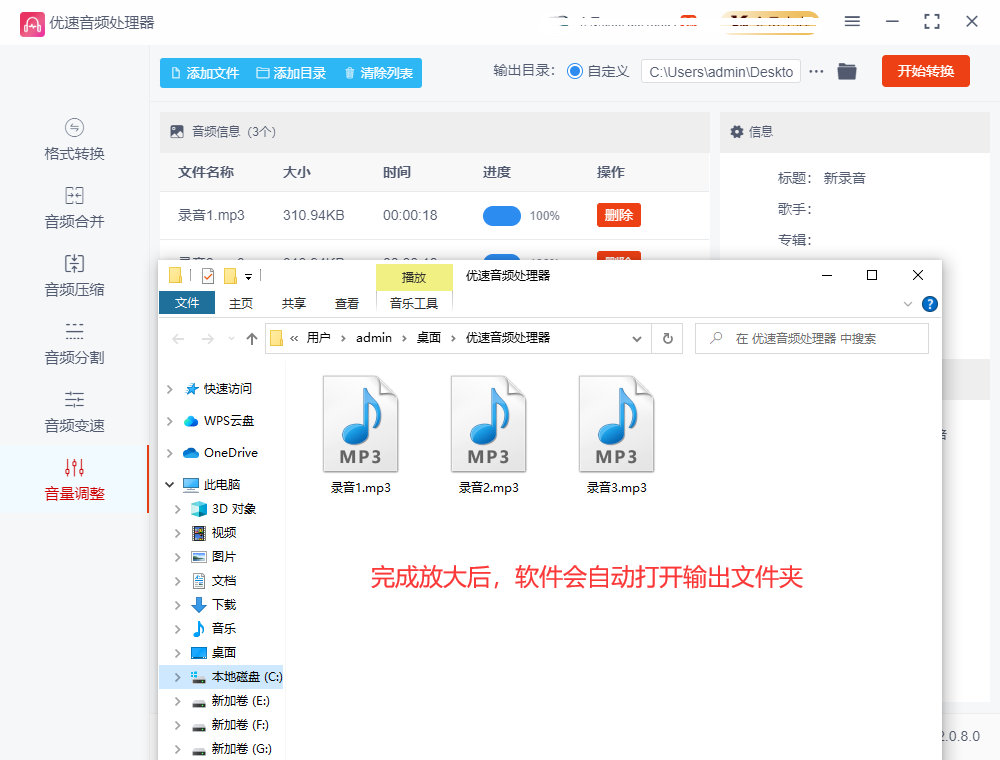Click 310.94KB size cell
Screen dimensions: 1000x760
(314, 216)
